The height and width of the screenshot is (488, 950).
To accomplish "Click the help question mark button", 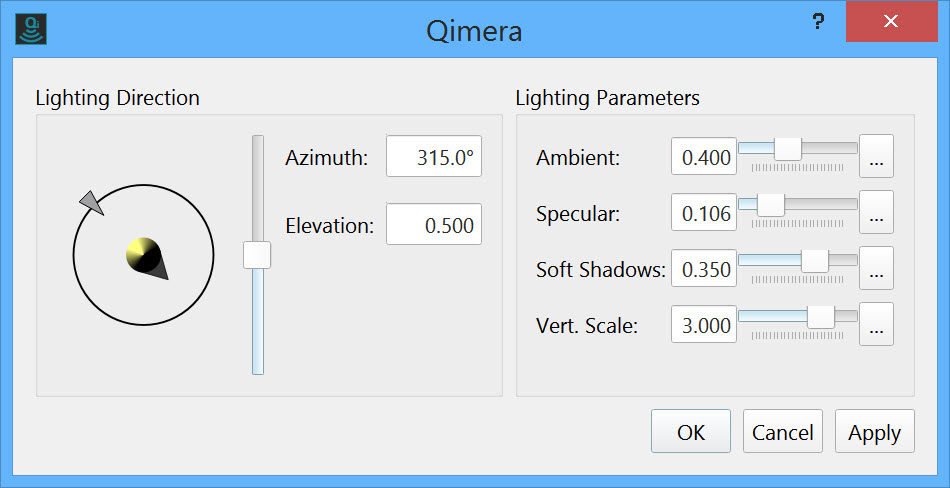I will tap(817, 21).
